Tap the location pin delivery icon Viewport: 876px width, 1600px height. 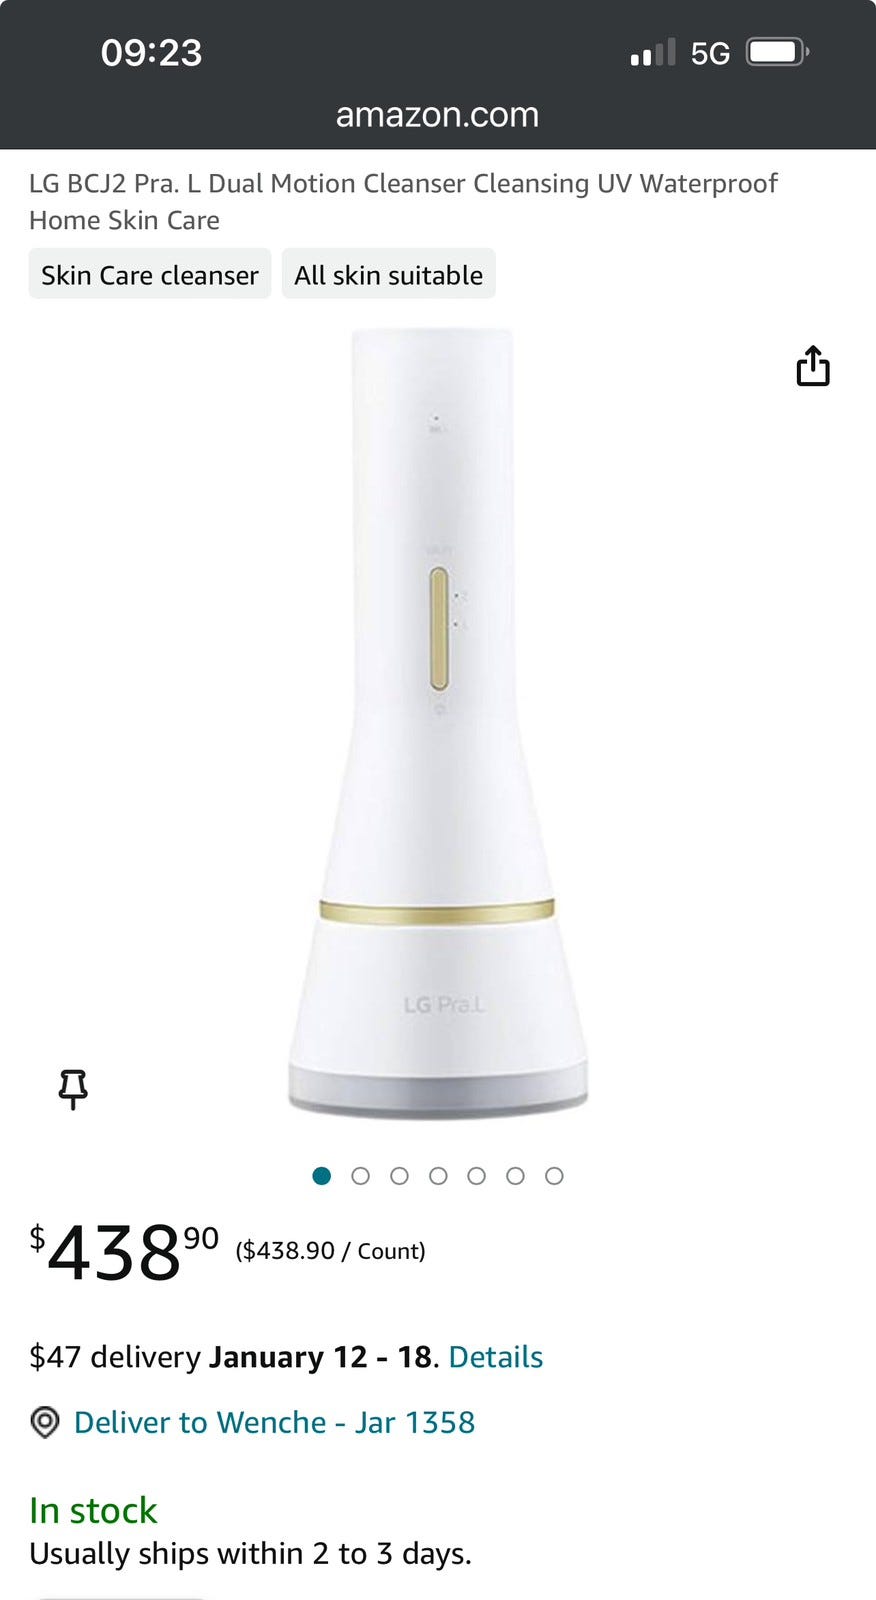tap(45, 1422)
